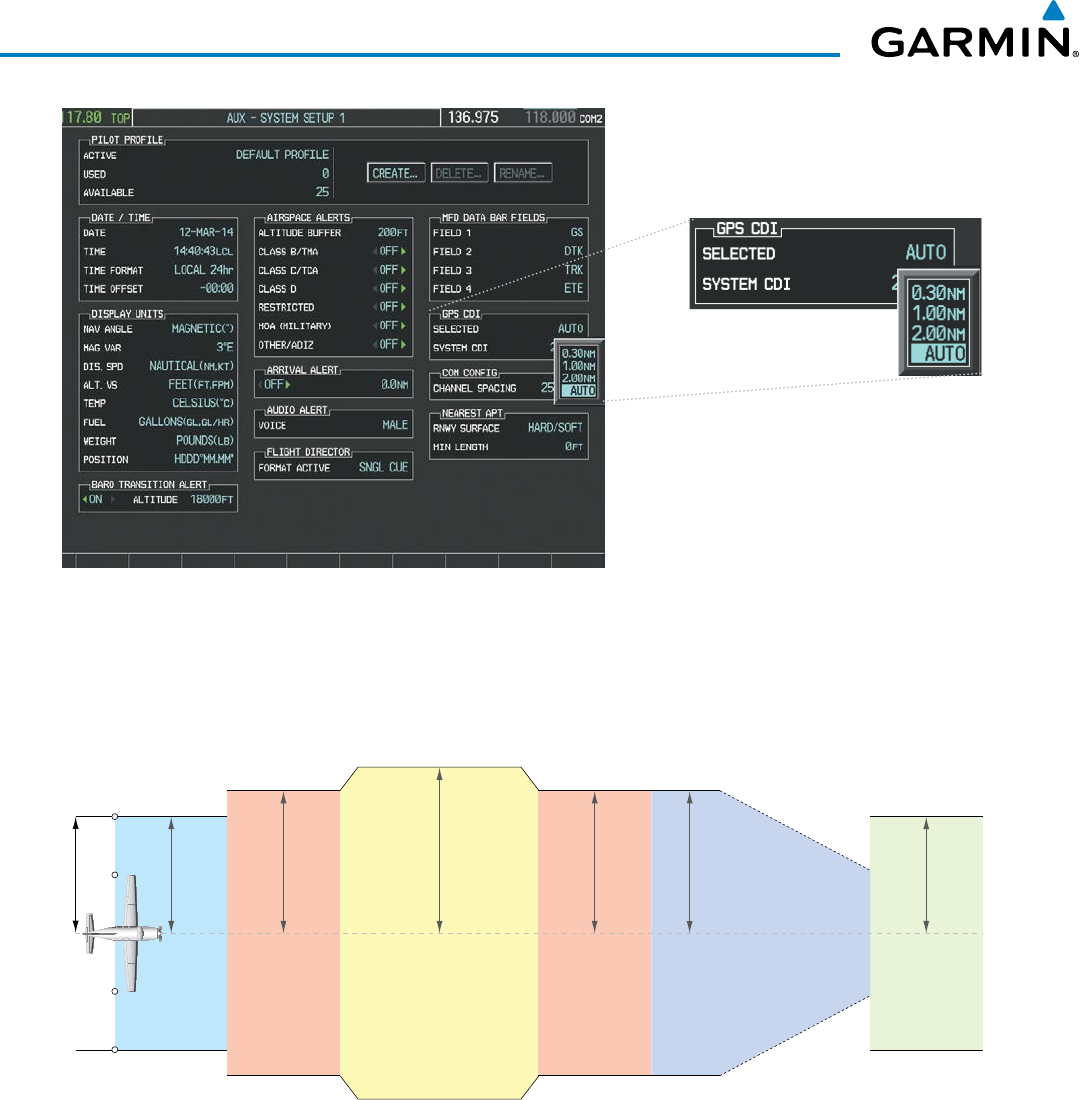Select BARO transition ALTITUDE 18000FT value

(212, 499)
